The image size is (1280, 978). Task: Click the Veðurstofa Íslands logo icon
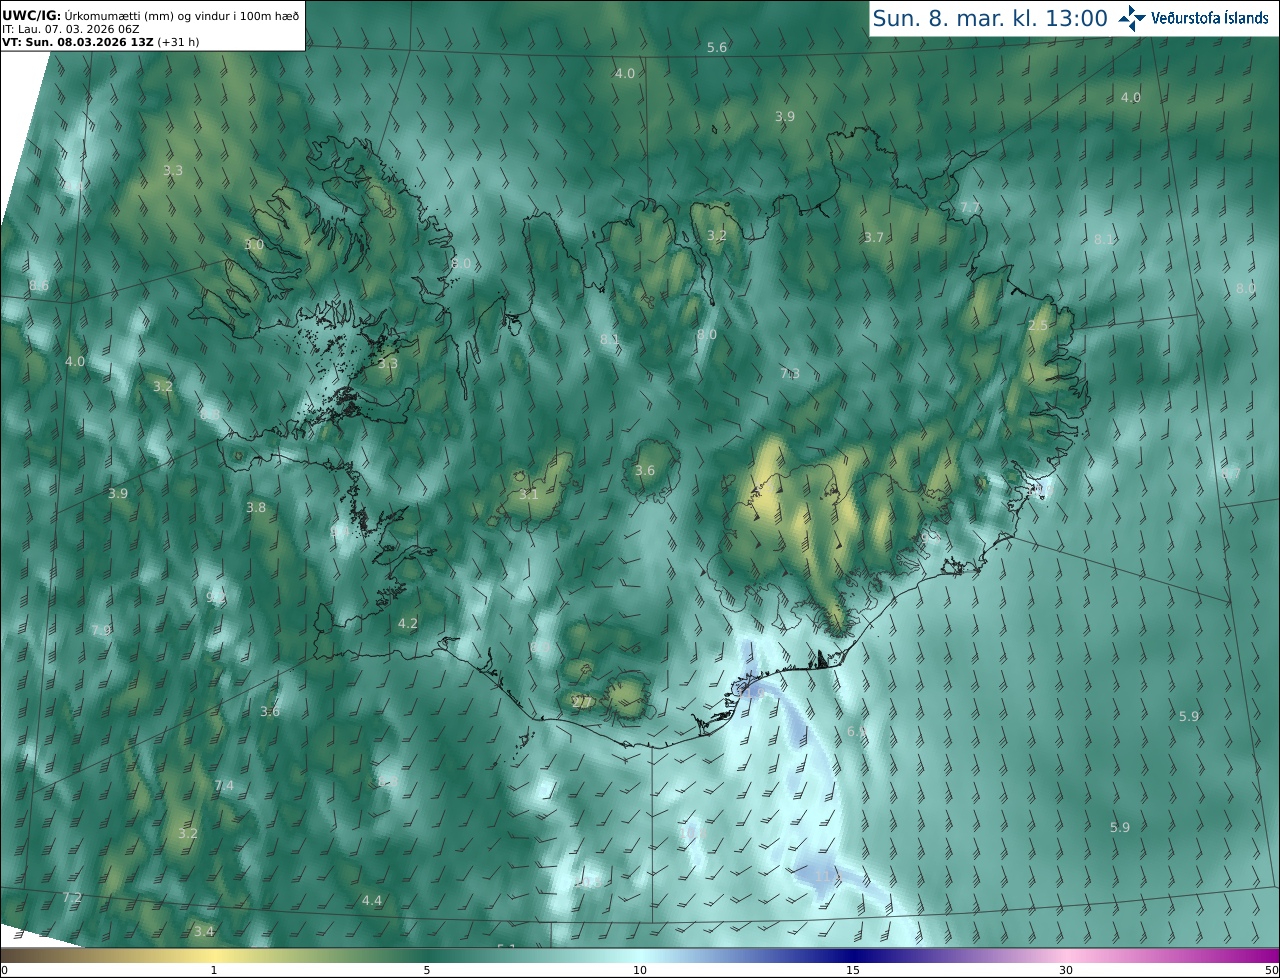click(x=1131, y=18)
